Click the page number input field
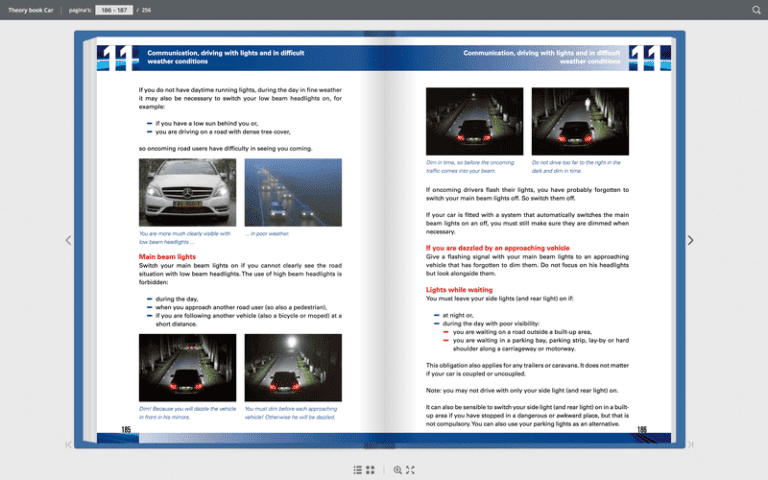Image resolution: width=768 pixels, height=480 pixels. point(113,10)
